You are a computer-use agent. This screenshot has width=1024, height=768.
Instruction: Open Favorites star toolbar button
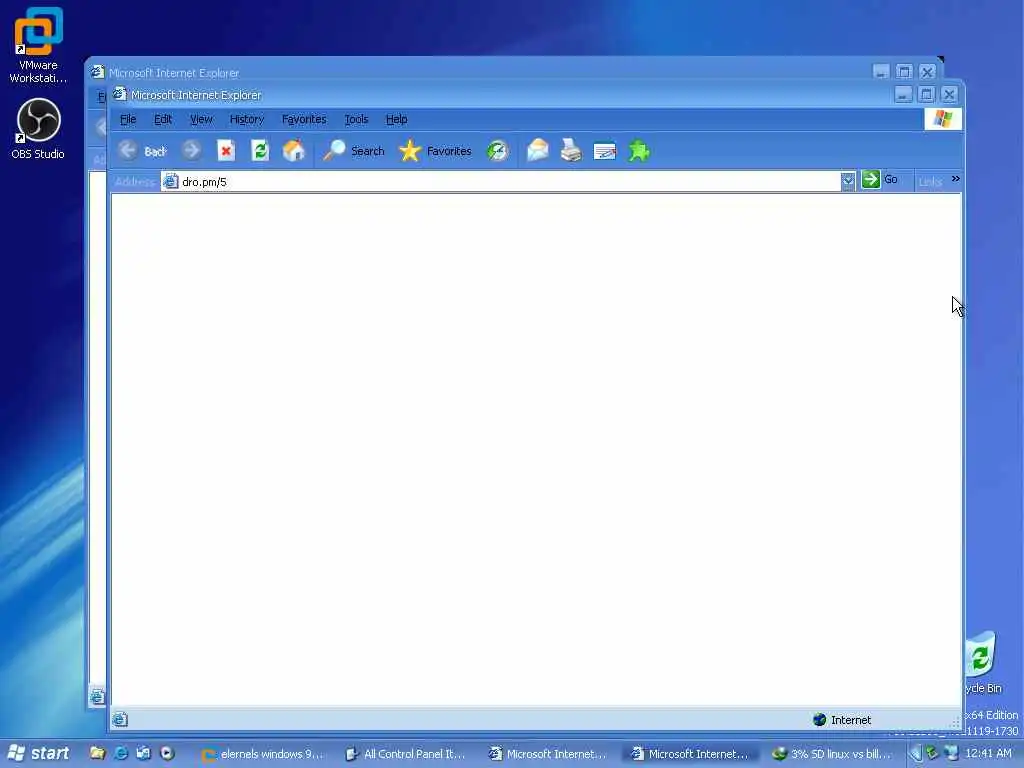[435, 151]
